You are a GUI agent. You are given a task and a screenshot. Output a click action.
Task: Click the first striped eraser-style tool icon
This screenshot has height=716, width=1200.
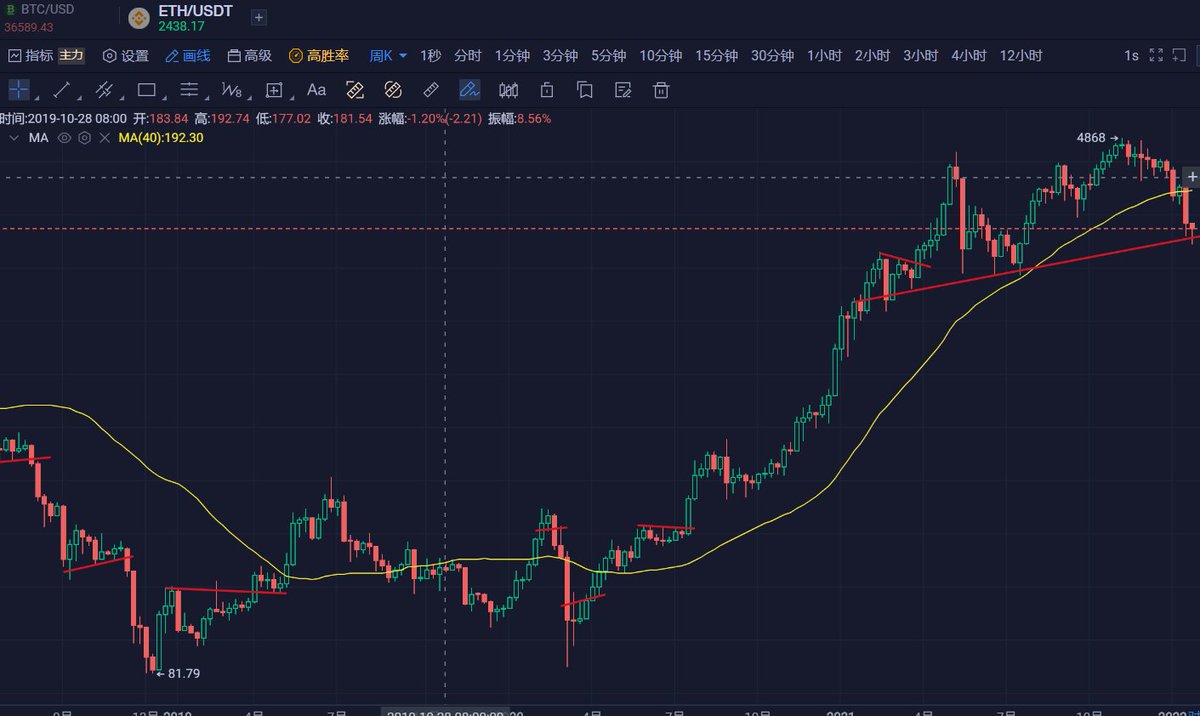pyautogui.click(x=354, y=90)
